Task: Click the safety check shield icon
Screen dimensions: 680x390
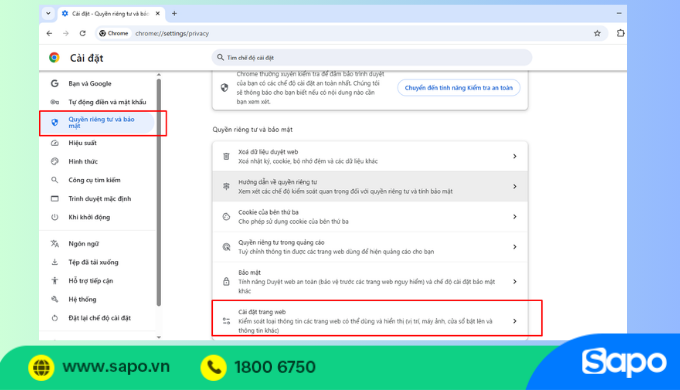Action: point(225,88)
